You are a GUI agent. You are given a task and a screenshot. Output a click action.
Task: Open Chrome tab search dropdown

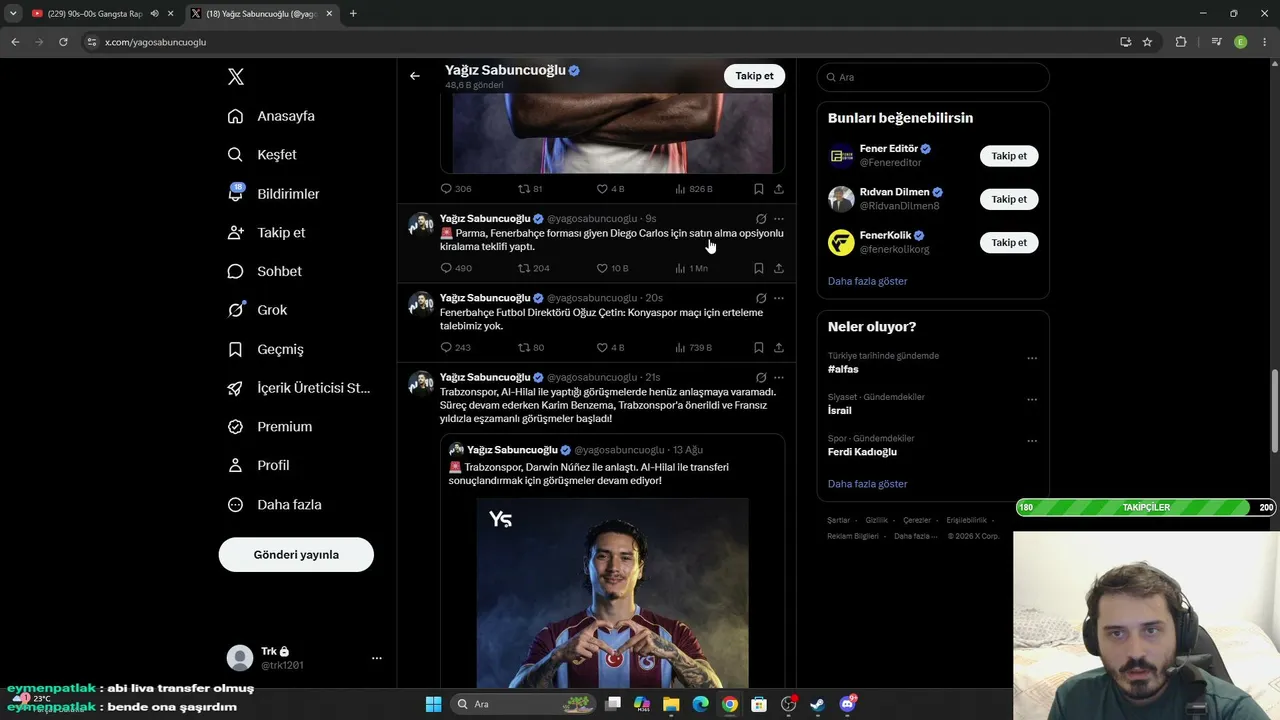(x=13, y=14)
